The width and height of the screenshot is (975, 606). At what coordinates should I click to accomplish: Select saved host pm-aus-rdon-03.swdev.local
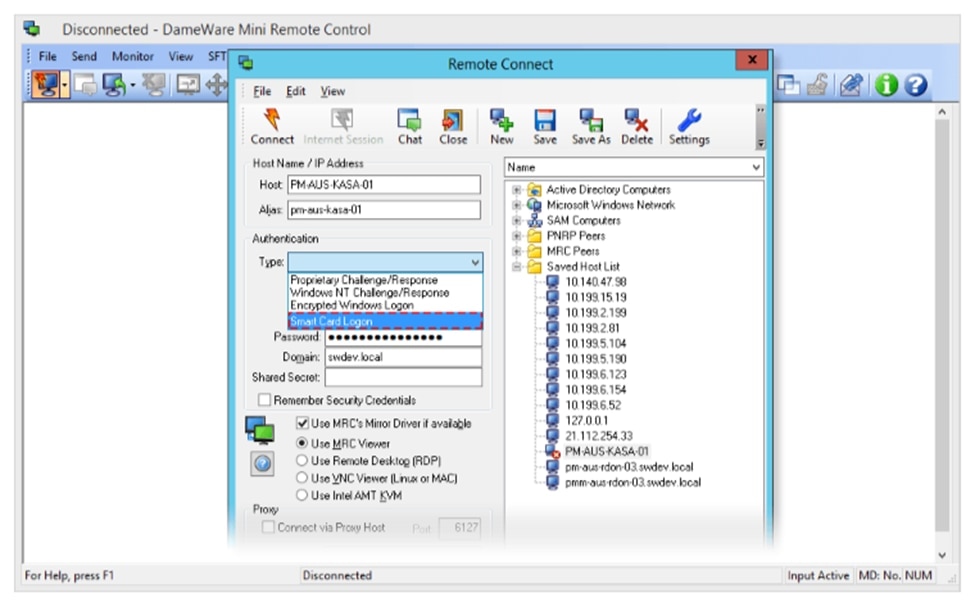pos(629,467)
